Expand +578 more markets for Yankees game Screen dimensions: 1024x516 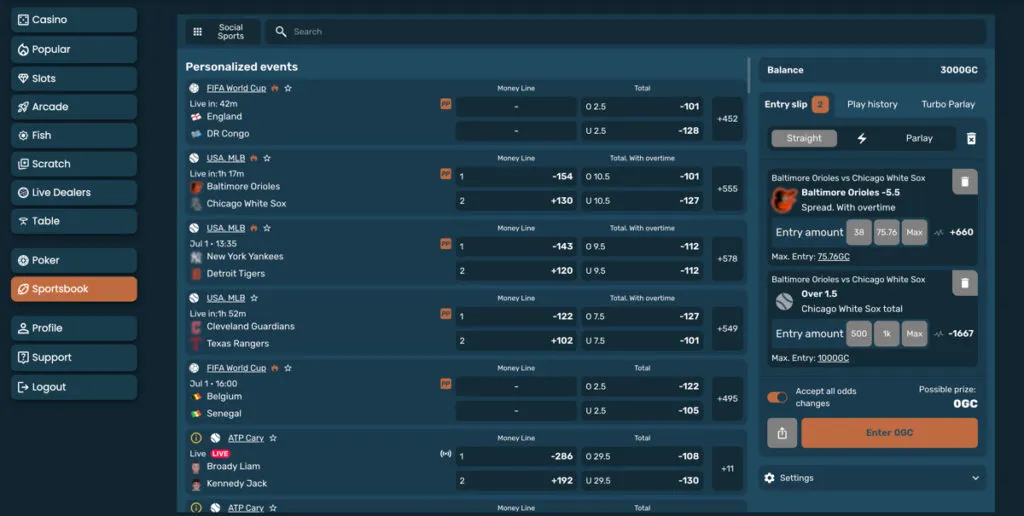pos(728,259)
